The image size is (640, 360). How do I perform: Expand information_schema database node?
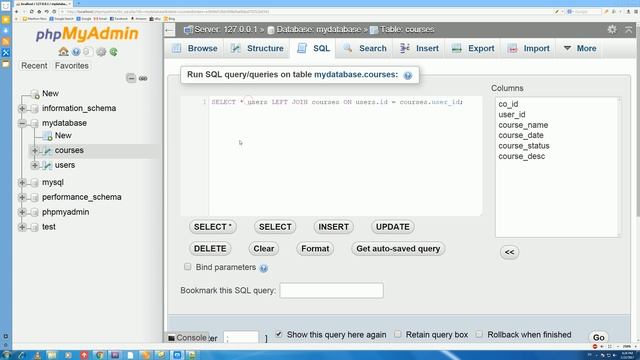(x=22, y=108)
